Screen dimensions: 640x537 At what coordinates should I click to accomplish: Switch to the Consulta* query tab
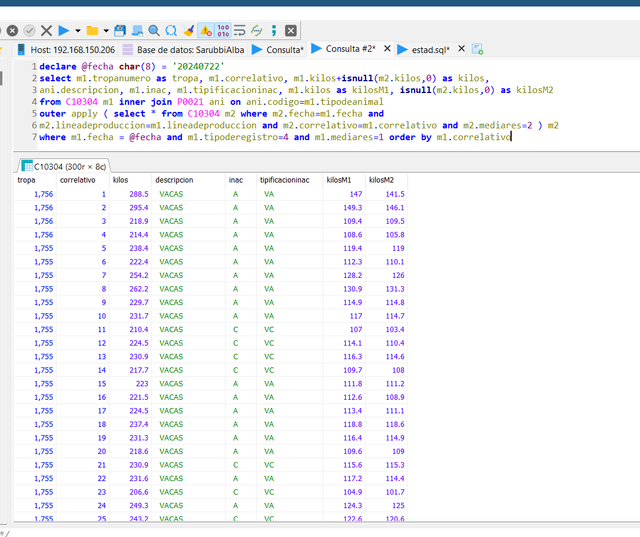coord(278,50)
